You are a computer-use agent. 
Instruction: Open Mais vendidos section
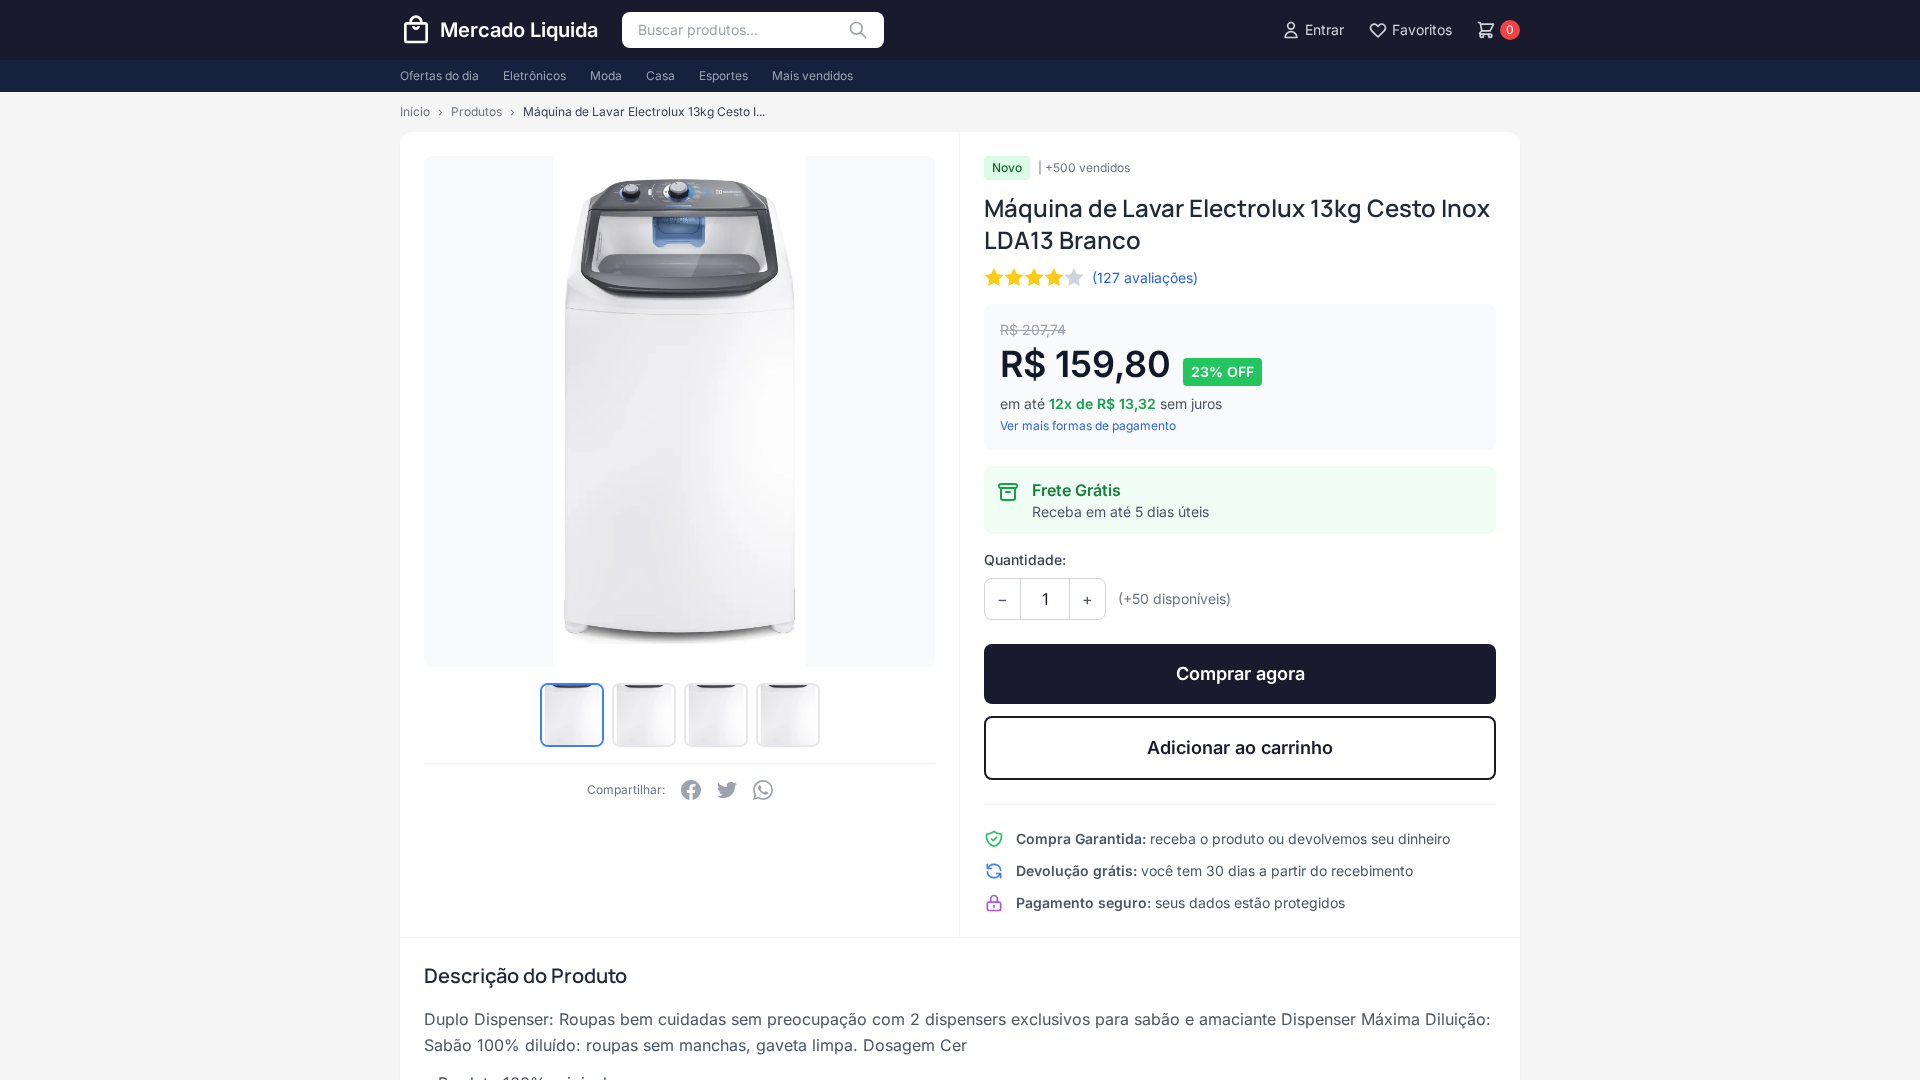coord(812,76)
